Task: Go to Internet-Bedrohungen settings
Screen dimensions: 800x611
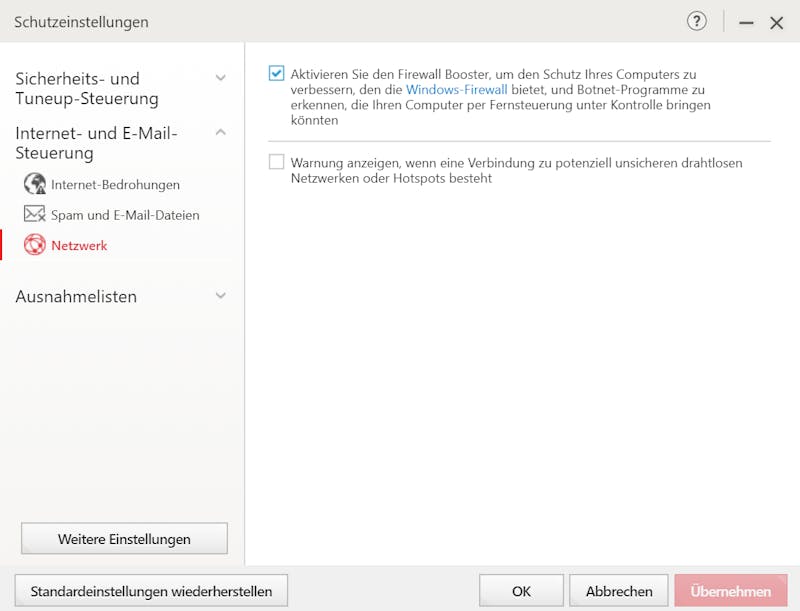Action: pyautogui.click(x=115, y=185)
